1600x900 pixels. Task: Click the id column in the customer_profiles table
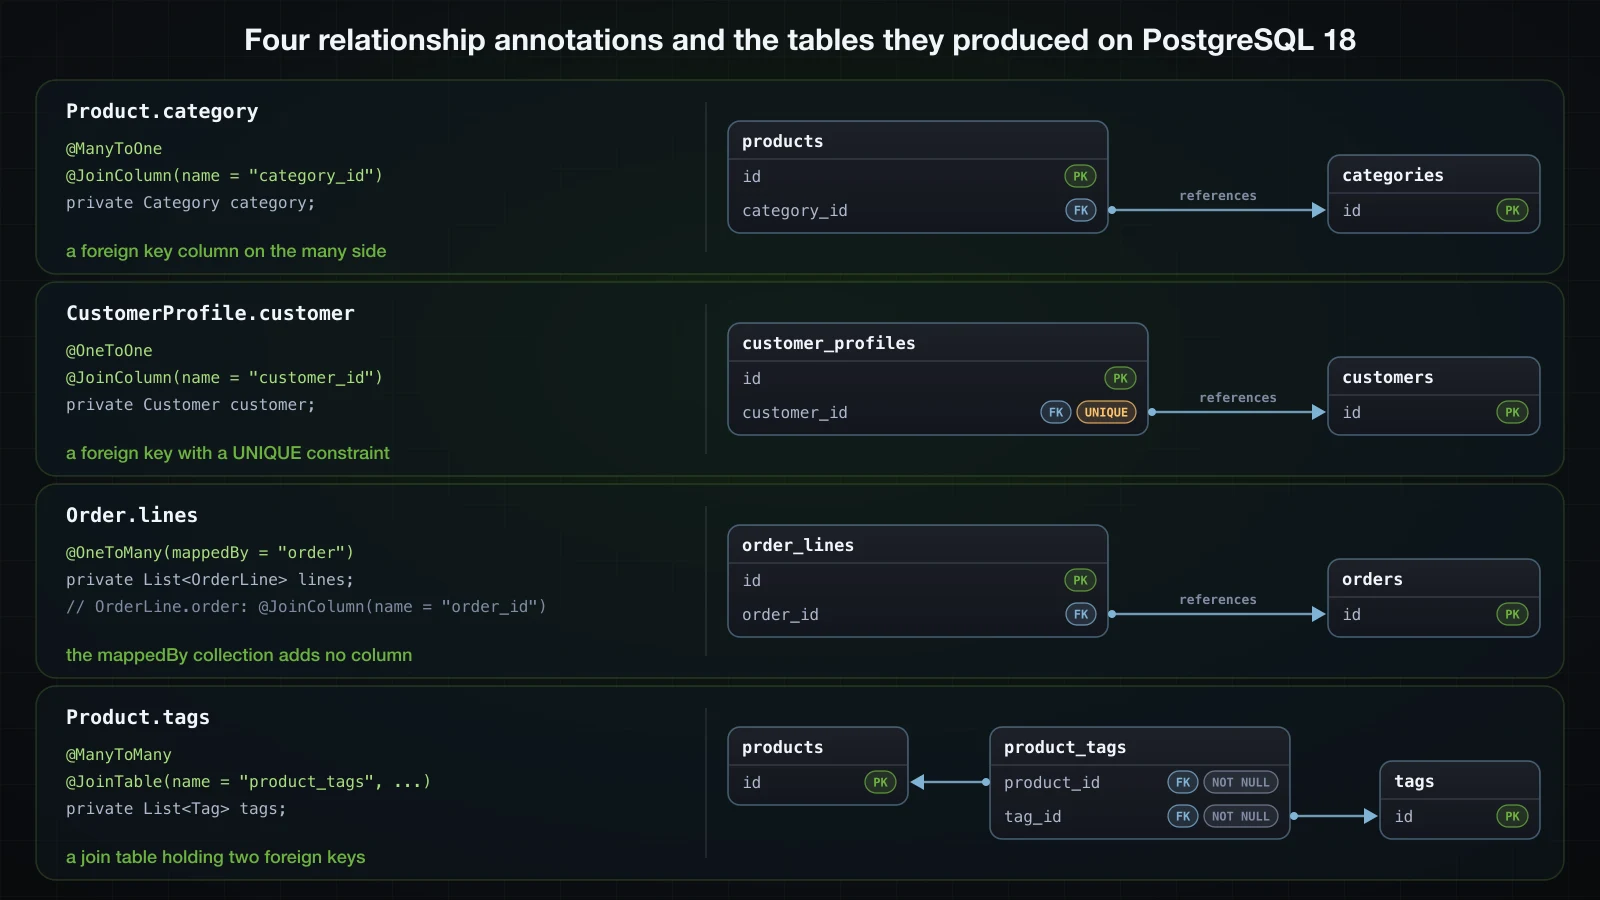coord(752,378)
